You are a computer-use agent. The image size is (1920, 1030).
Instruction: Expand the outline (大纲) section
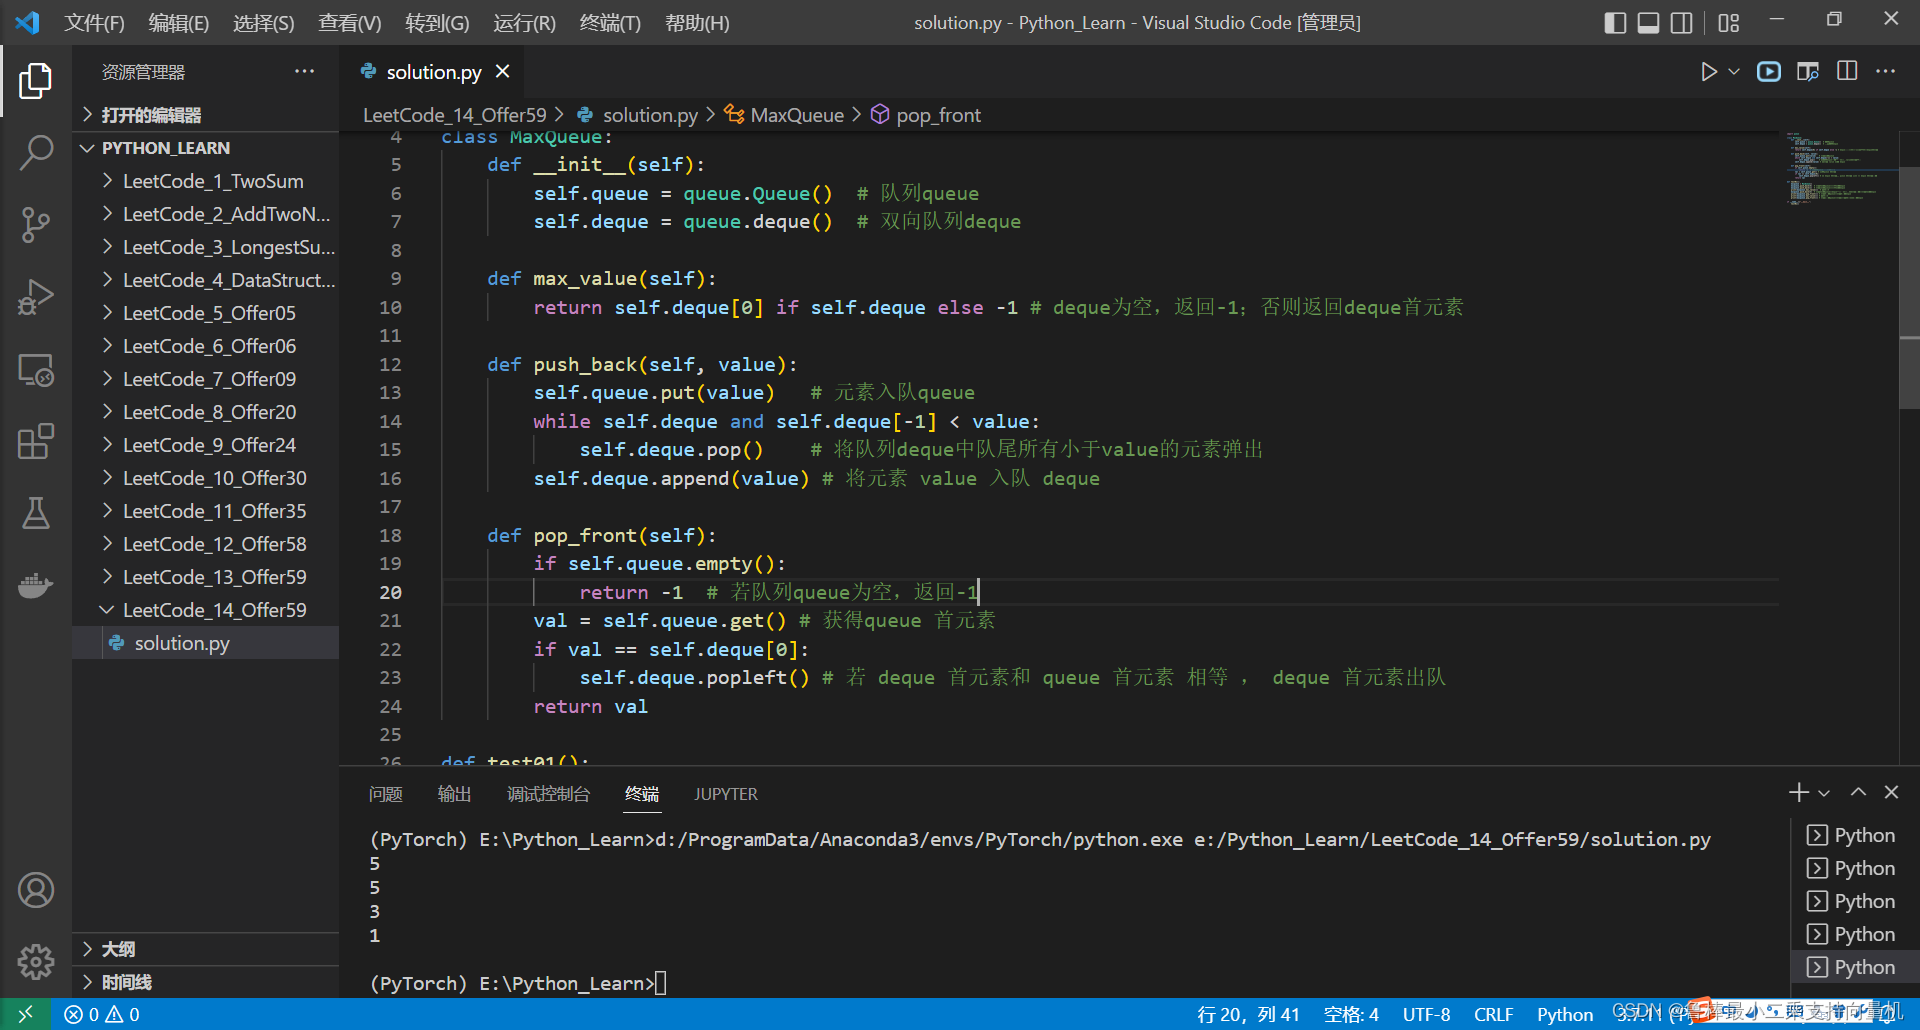click(x=205, y=949)
